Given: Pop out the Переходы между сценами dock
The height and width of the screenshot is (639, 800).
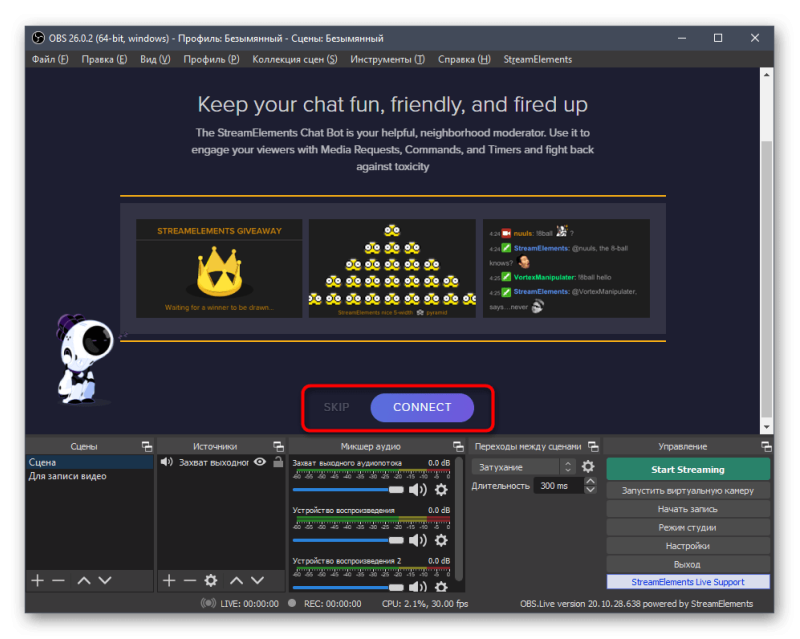Looking at the screenshot, I should coord(593,447).
